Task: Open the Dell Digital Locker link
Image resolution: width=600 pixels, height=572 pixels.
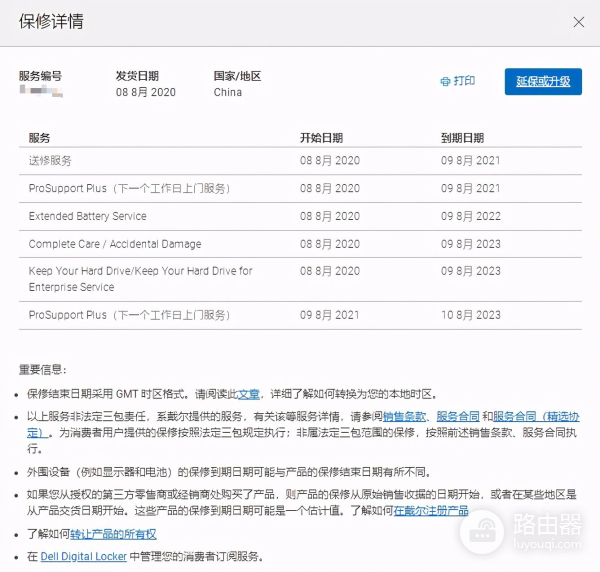Action: click(x=83, y=557)
